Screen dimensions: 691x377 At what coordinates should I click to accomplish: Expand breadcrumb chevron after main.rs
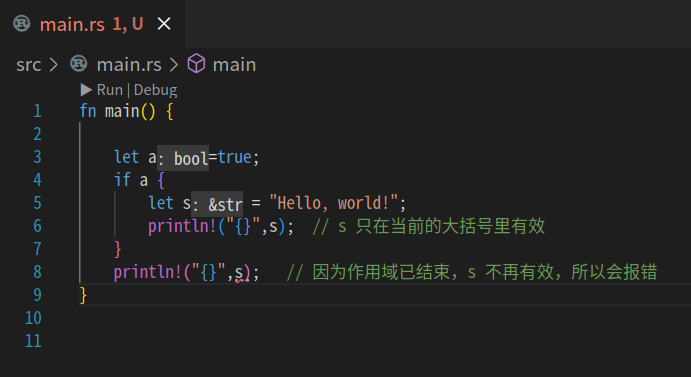click(174, 65)
